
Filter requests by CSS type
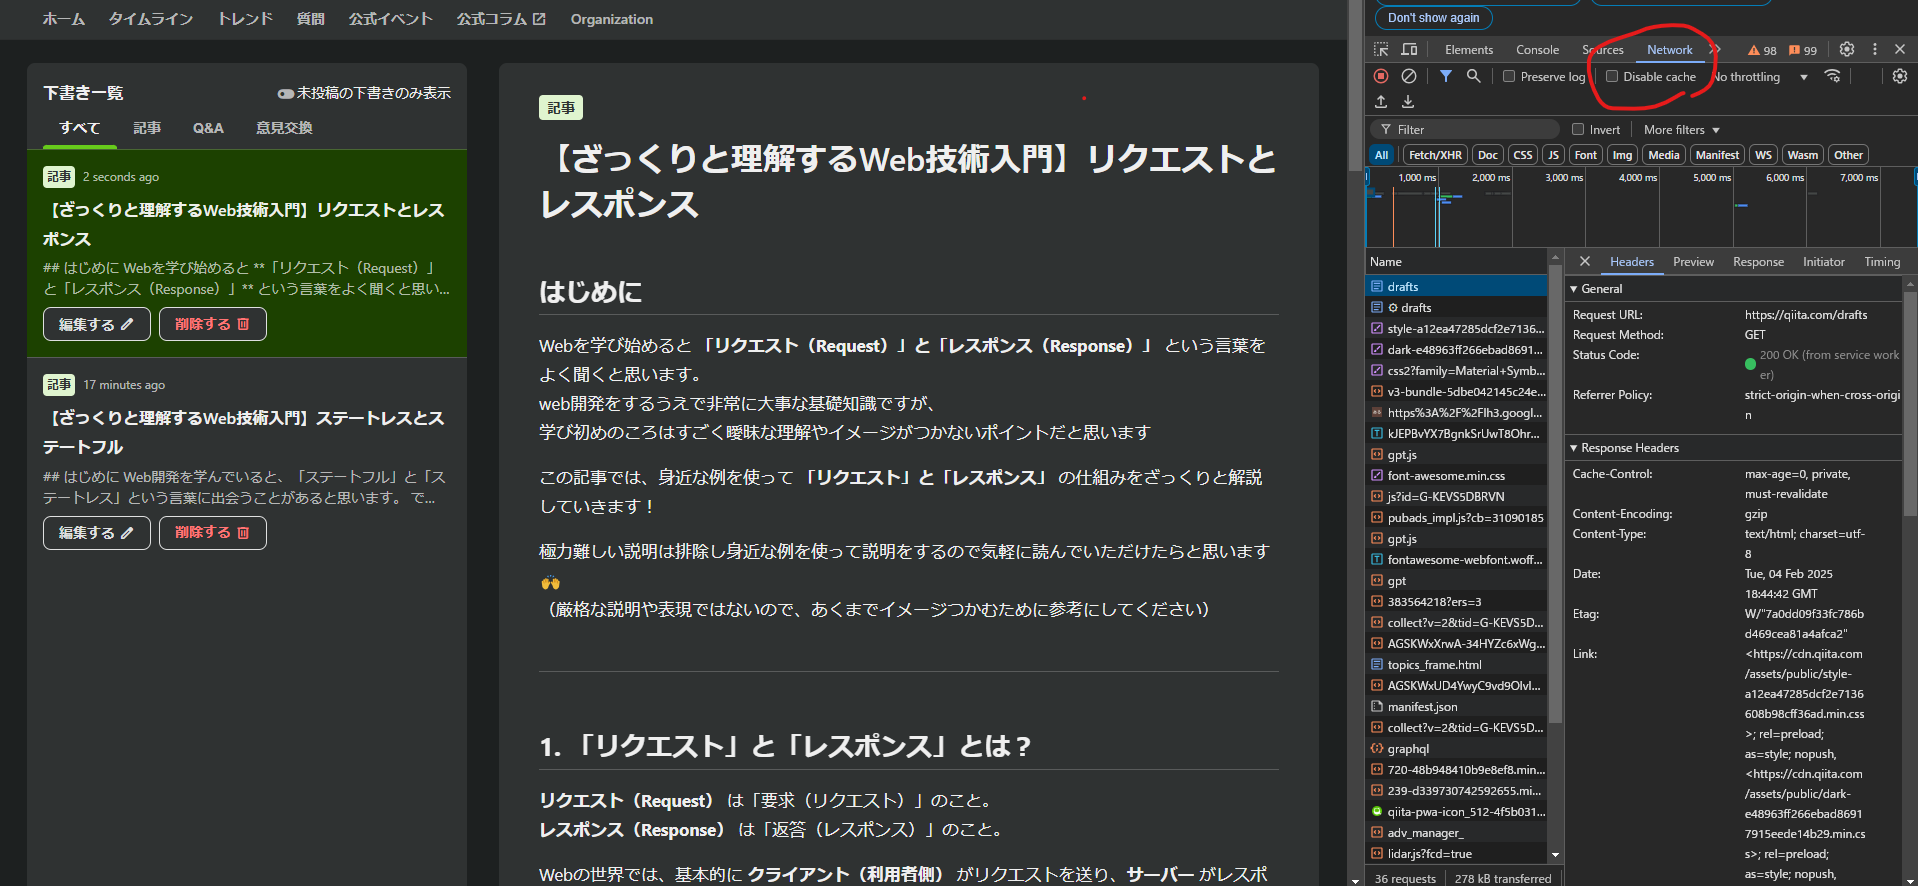point(1523,155)
